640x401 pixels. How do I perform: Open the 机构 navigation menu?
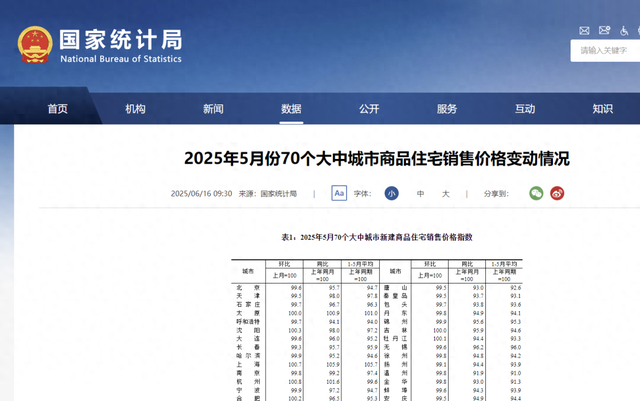pyautogui.click(x=136, y=109)
